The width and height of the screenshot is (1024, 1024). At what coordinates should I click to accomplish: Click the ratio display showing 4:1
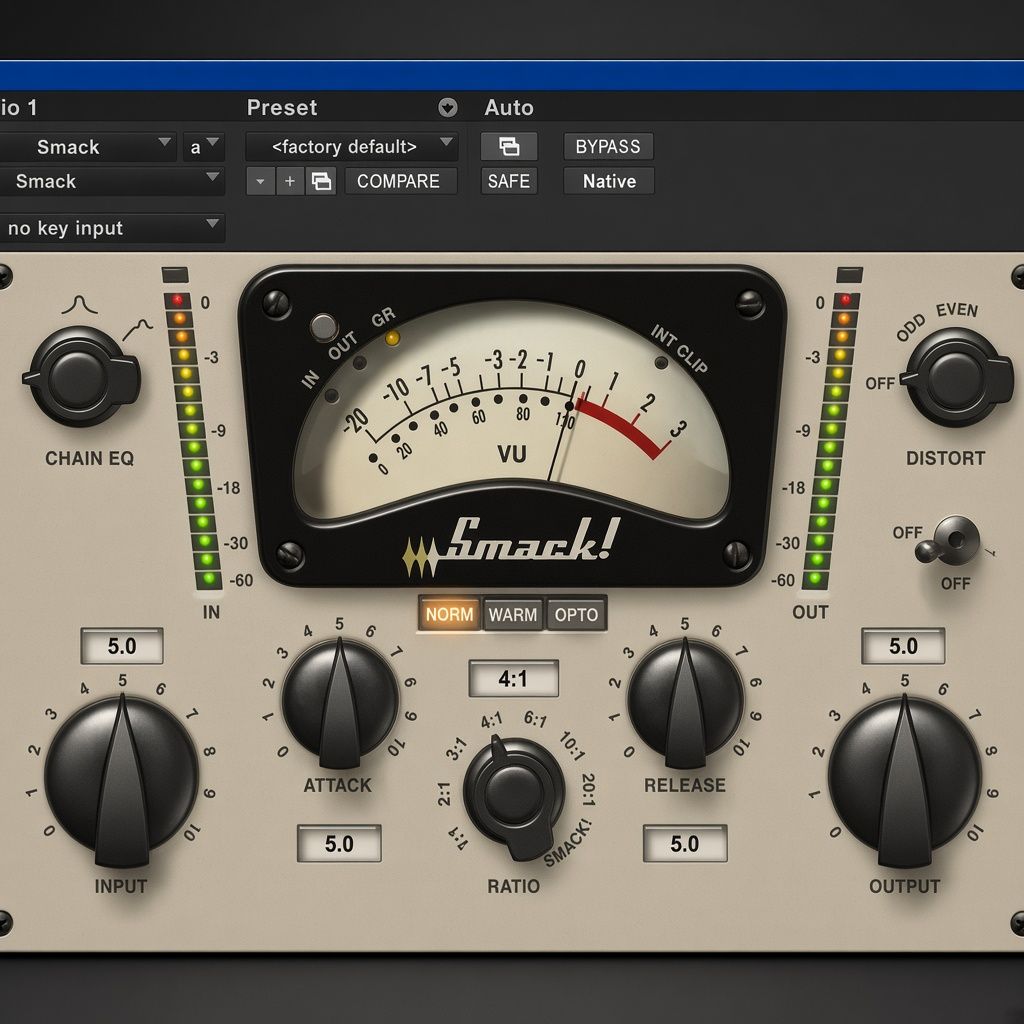[x=513, y=679]
